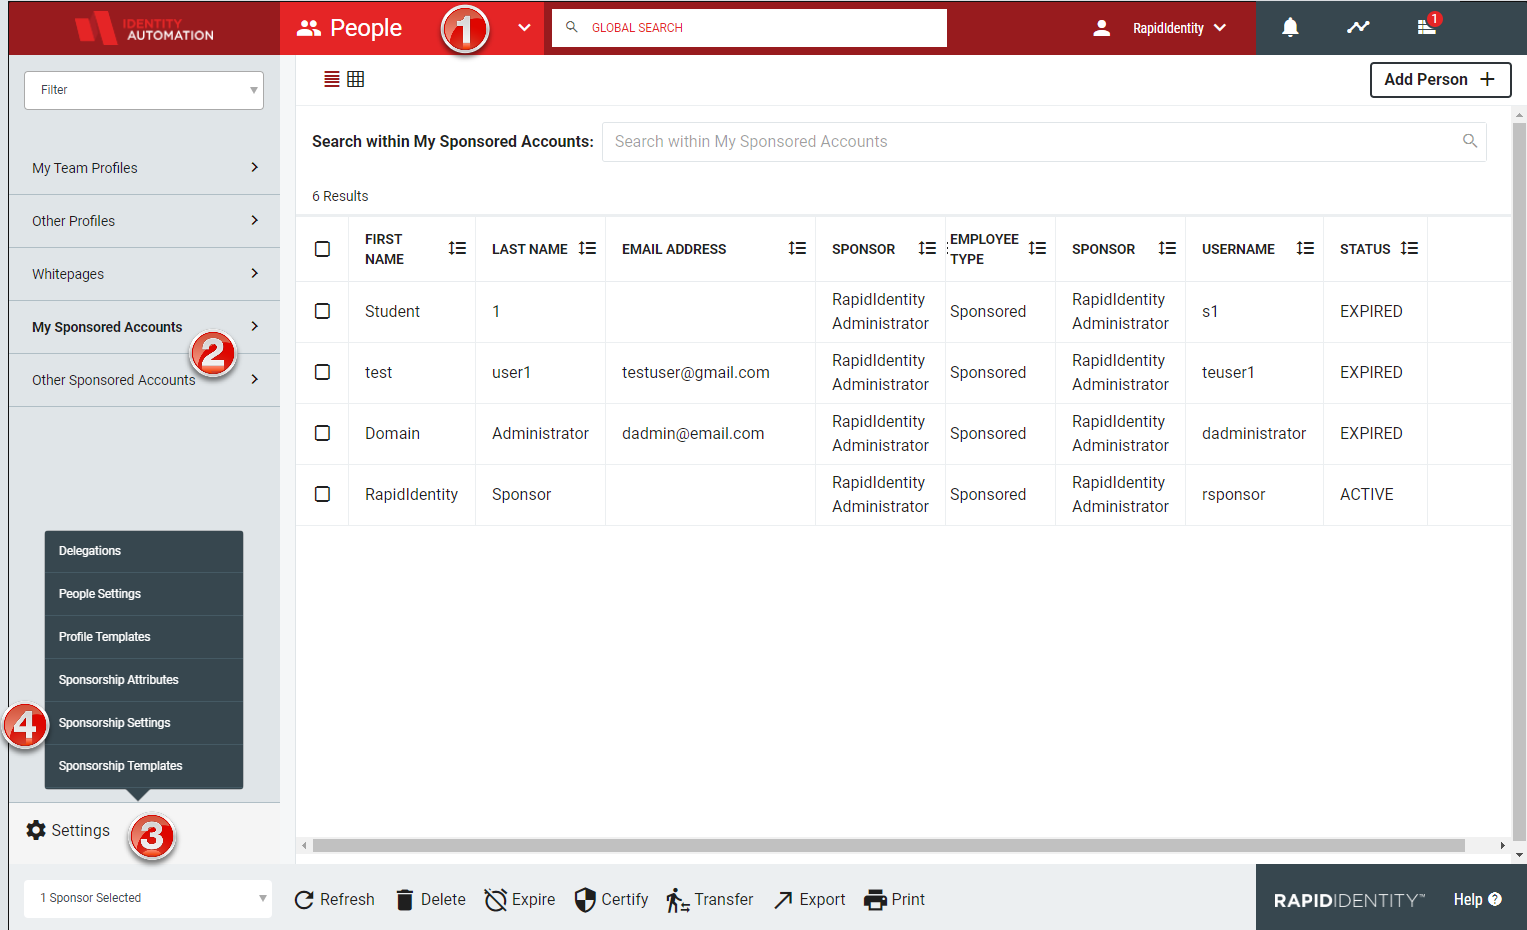Screen dimensions: 1527x930
Task: Open Profile Templates
Action: [144, 637]
